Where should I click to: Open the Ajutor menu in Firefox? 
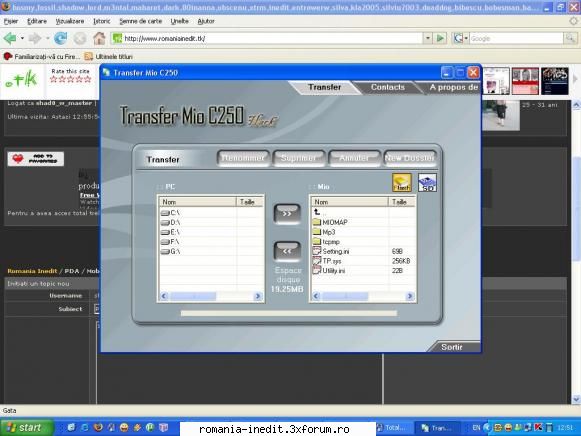206,21
